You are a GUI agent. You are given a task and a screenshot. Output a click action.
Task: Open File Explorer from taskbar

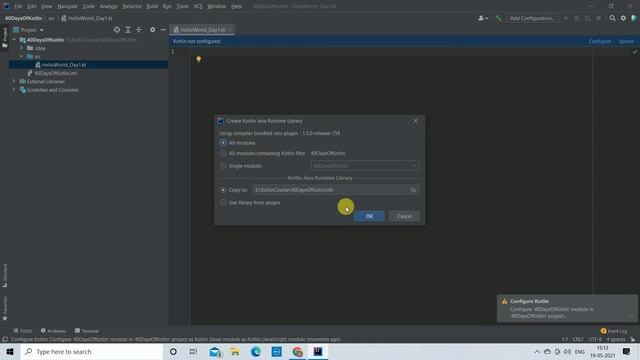(235, 351)
